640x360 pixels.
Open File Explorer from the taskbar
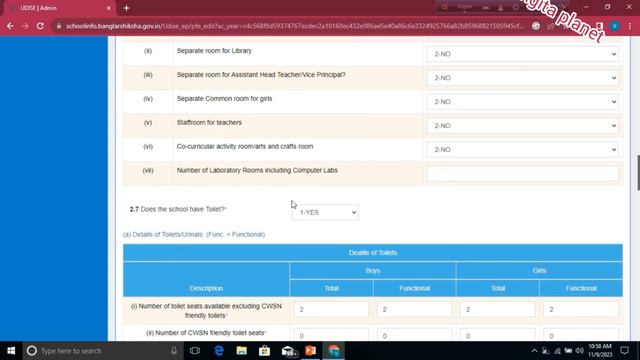tap(242, 351)
